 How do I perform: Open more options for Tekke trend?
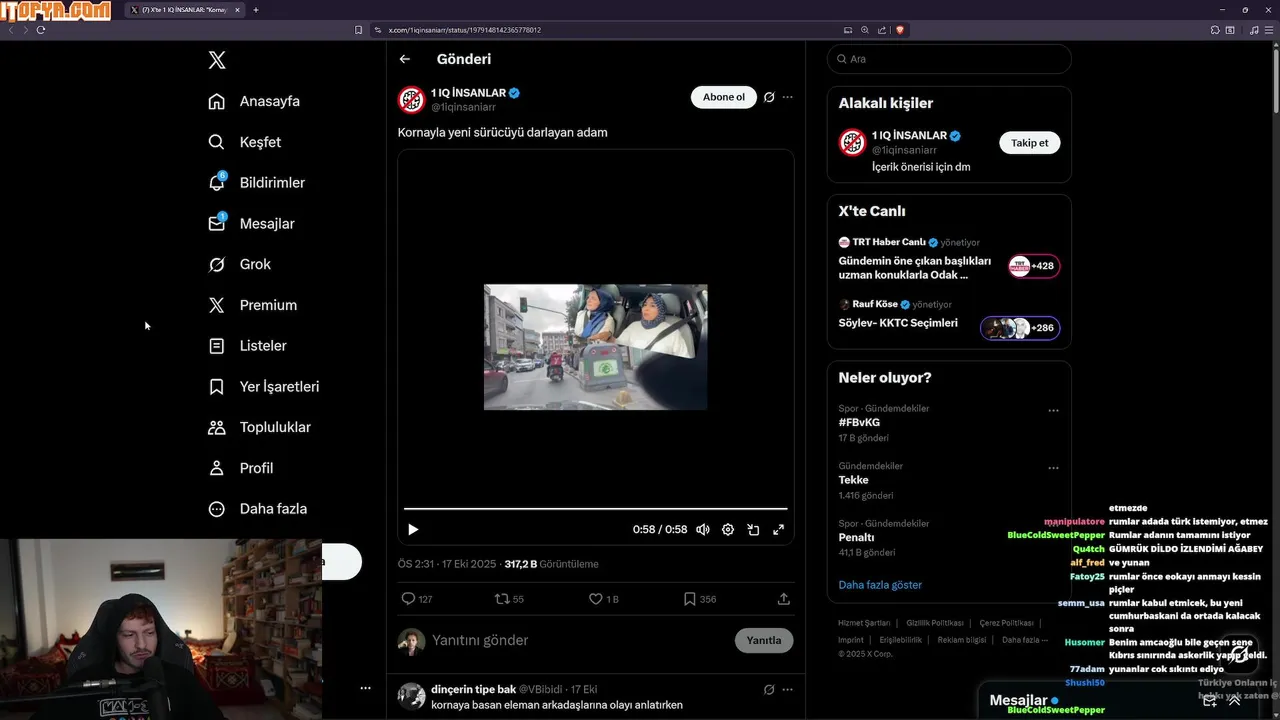[1053, 468]
